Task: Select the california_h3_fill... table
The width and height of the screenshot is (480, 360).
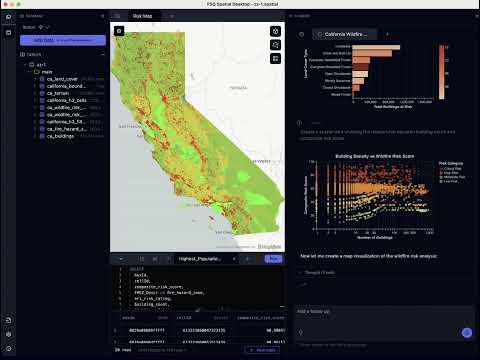Action: (x=66, y=122)
